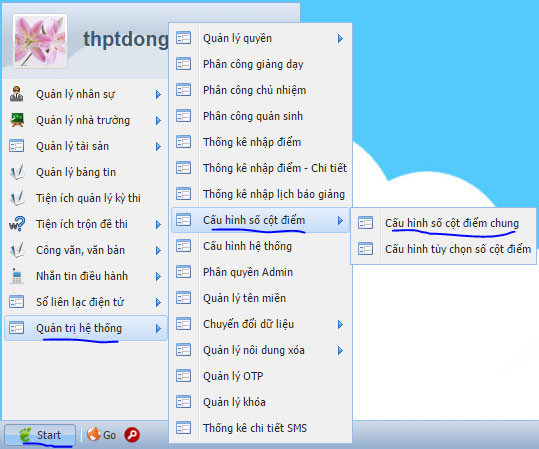The height and width of the screenshot is (449, 539).
Task: Expand the Quản lý nhà trường submenu arrow
Action: point(158,120)
